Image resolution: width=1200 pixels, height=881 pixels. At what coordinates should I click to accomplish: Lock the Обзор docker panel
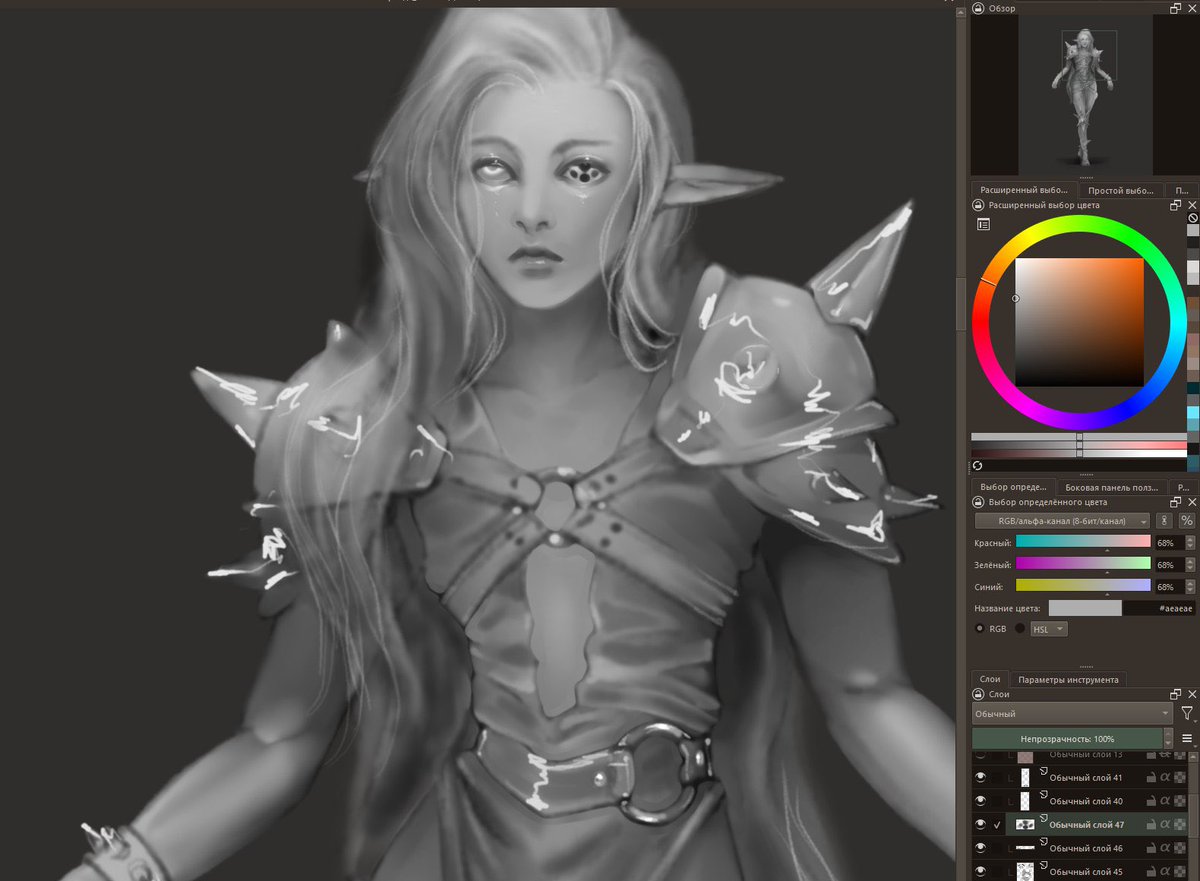[978, 8]
